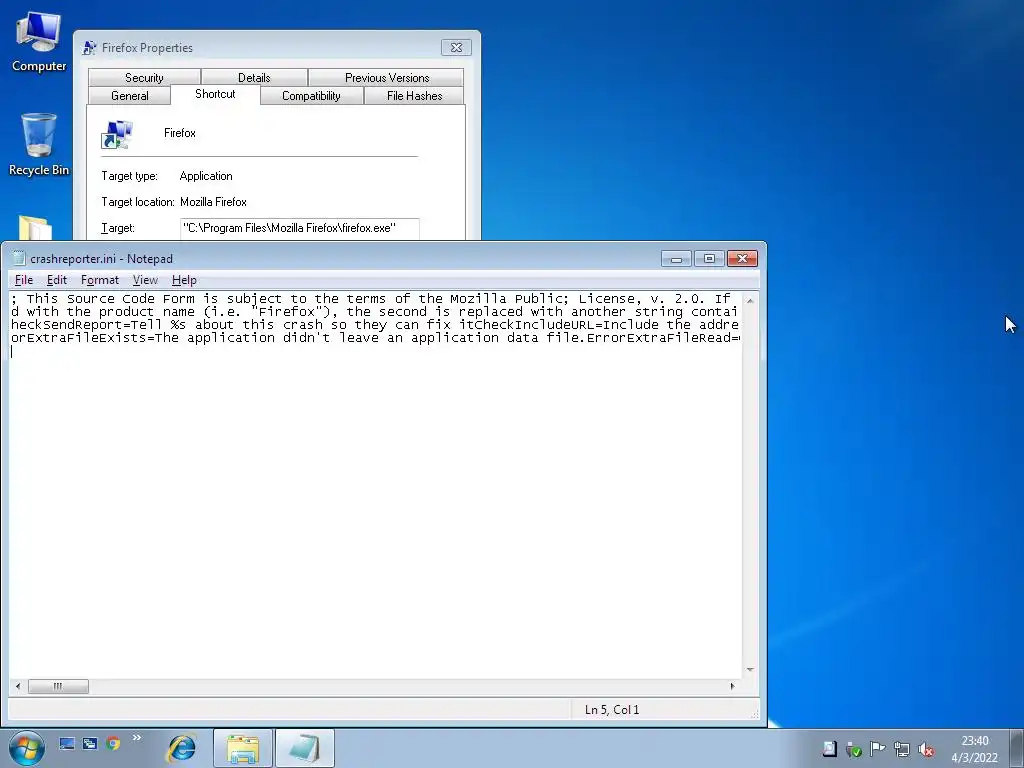1024x768 pixels.
Task: Open Notepad Edit menu
Action: click(57, 280)
